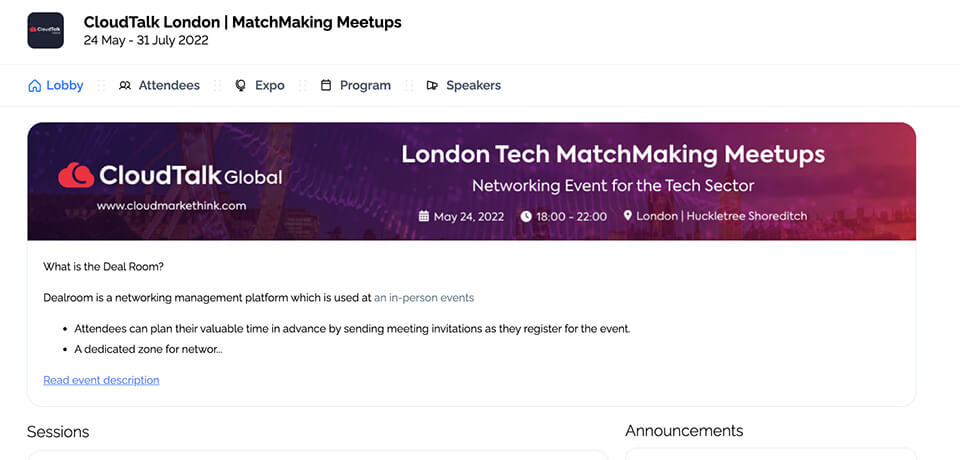The width and height of the screenshot is (960, 460).
Task: Click the Expo lightbulb icon
Action: [240, 86]
